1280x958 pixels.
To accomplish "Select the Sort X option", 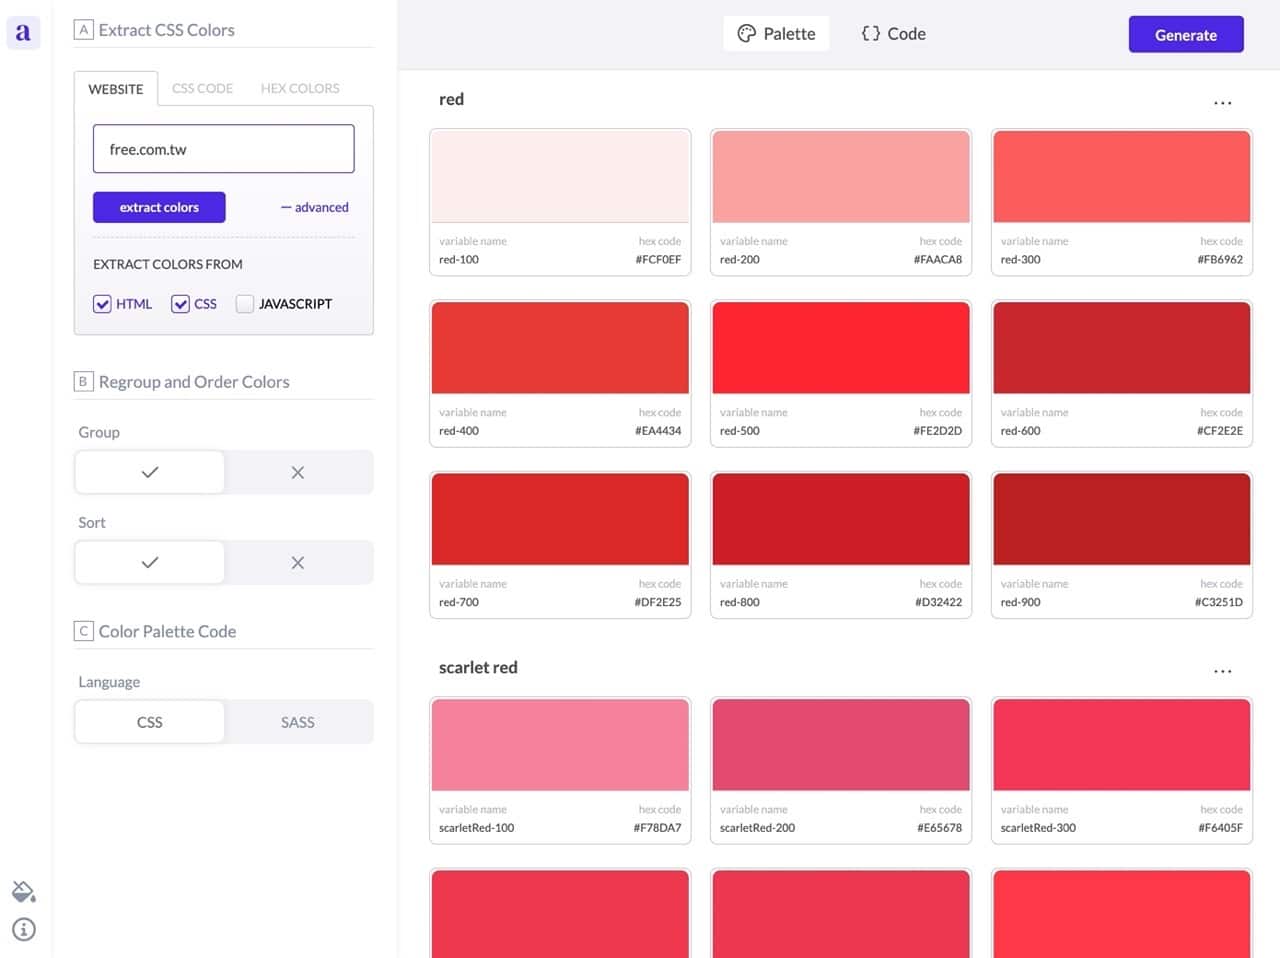I will (x=298, y=562).
